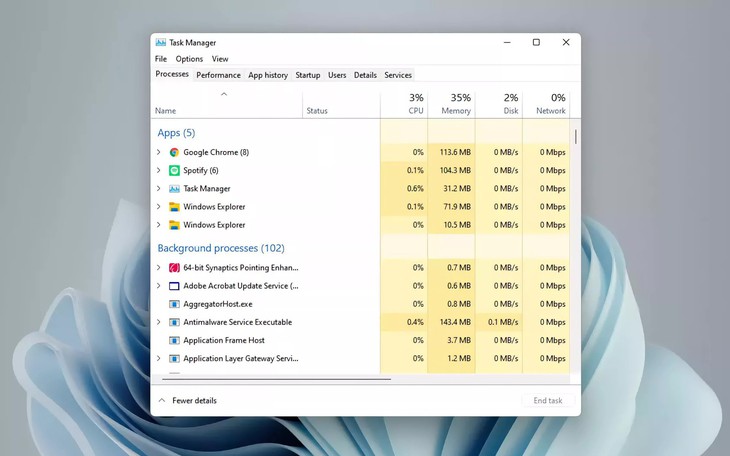Click the 104.3 MB memory value

point(455,170)
